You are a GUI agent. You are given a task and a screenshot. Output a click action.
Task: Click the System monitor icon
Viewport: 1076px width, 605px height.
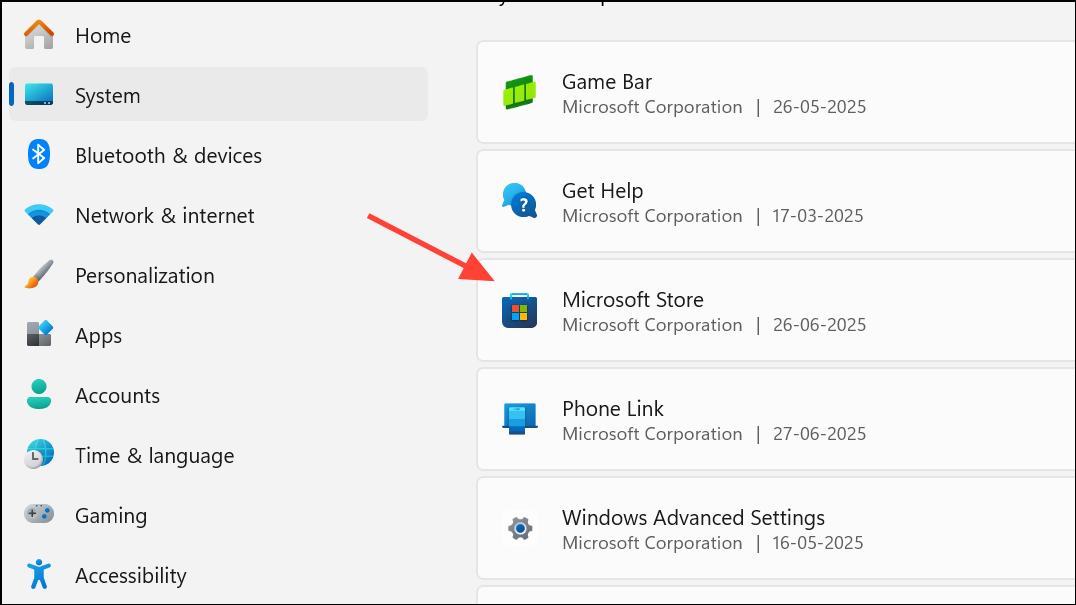pyautogui.click(x=39, y=95)
